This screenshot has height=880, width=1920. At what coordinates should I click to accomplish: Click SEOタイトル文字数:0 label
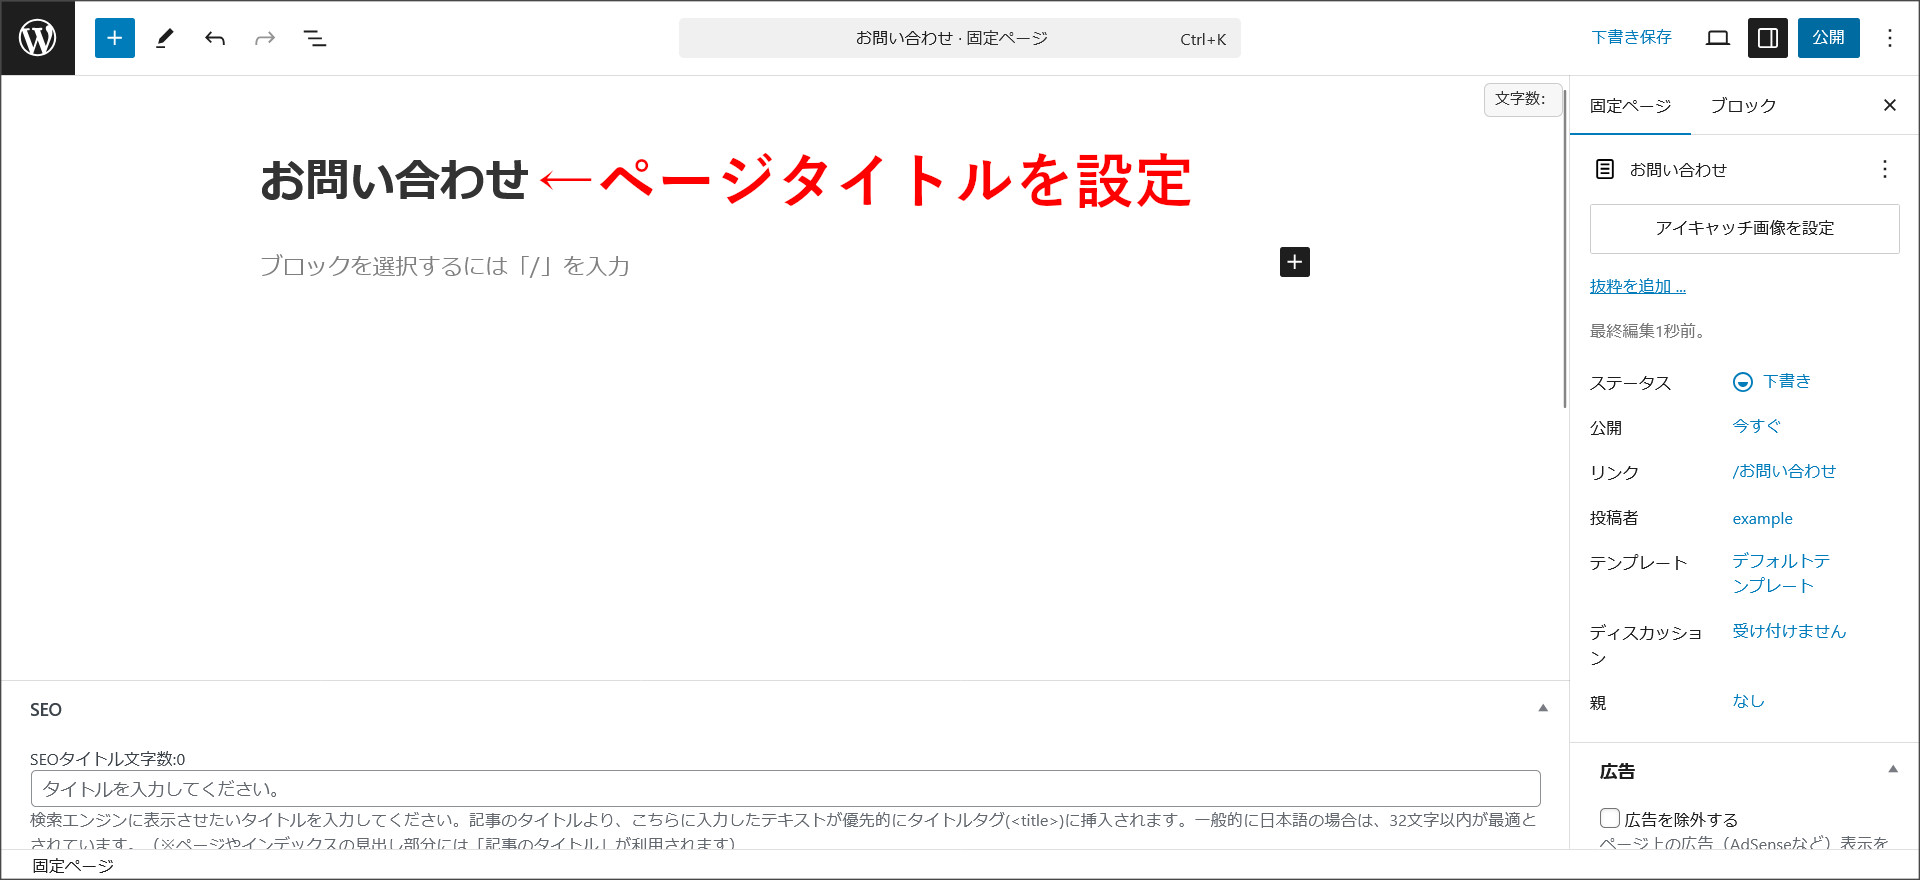click(108, 759)
